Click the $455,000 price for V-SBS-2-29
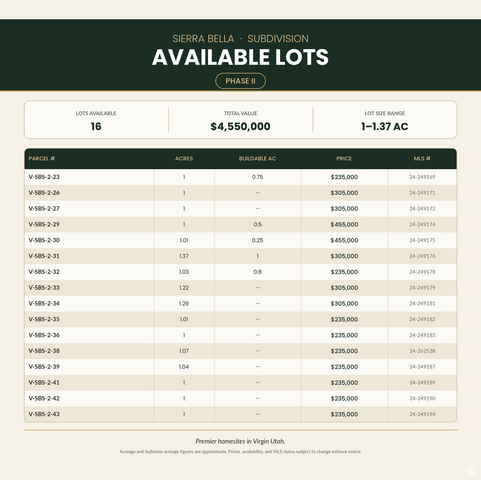 (x=344, y=224)
